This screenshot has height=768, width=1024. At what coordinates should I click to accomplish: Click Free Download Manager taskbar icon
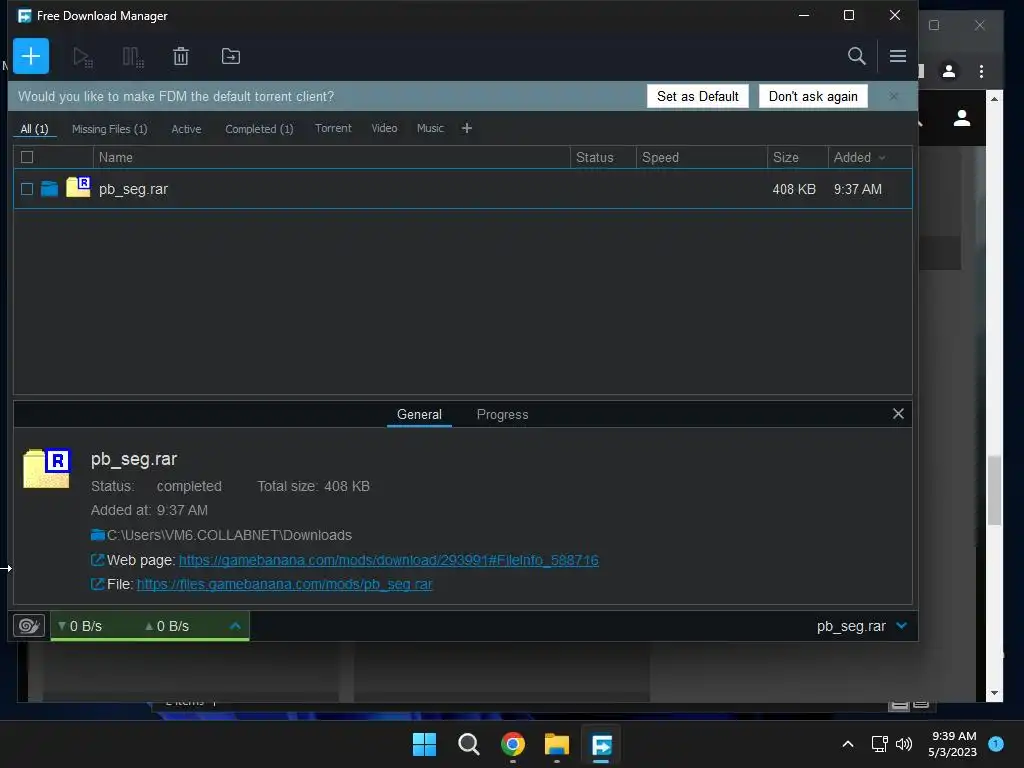click(601, 744)
